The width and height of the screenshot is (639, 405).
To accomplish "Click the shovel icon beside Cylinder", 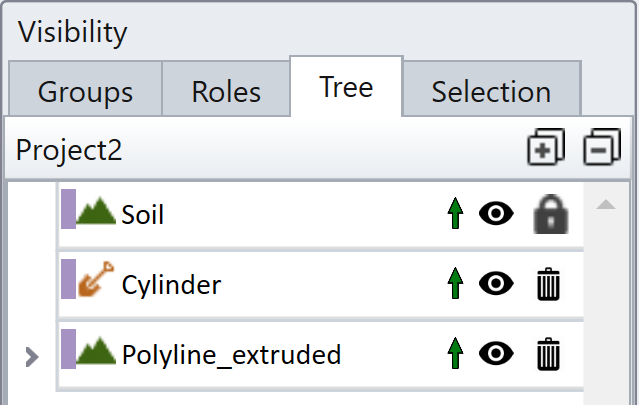I will 96,281.
